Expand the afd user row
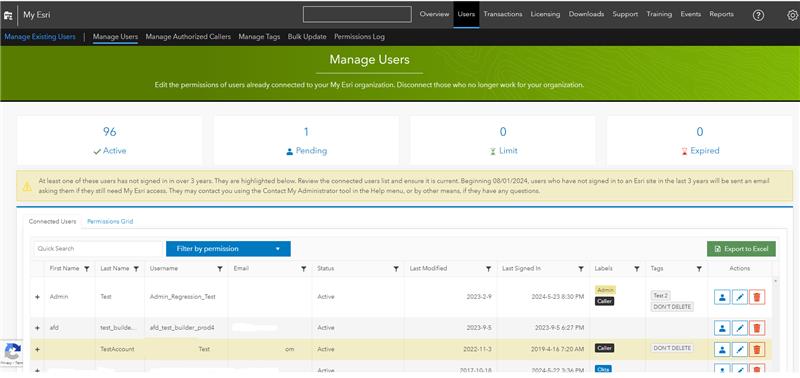The width and height of the screenshot is (800, 378). pyautogui.click(x=37, y=327)
